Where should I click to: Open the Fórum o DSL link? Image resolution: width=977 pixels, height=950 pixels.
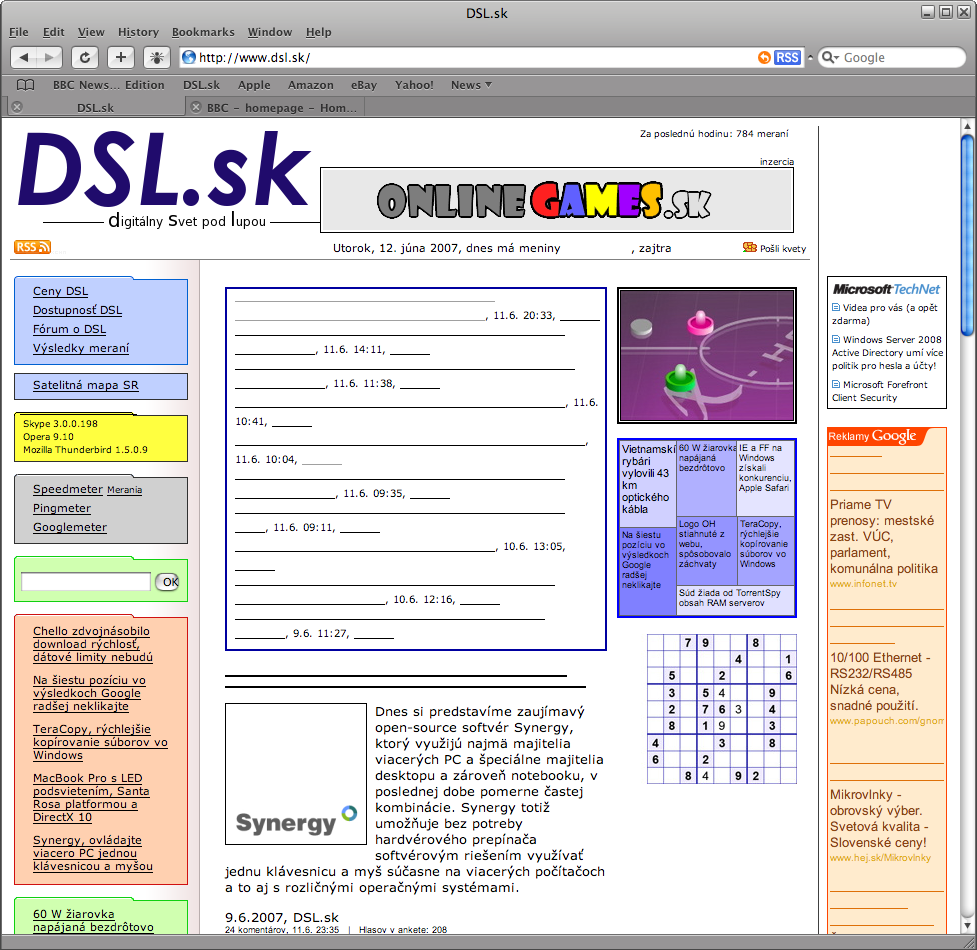69,329
